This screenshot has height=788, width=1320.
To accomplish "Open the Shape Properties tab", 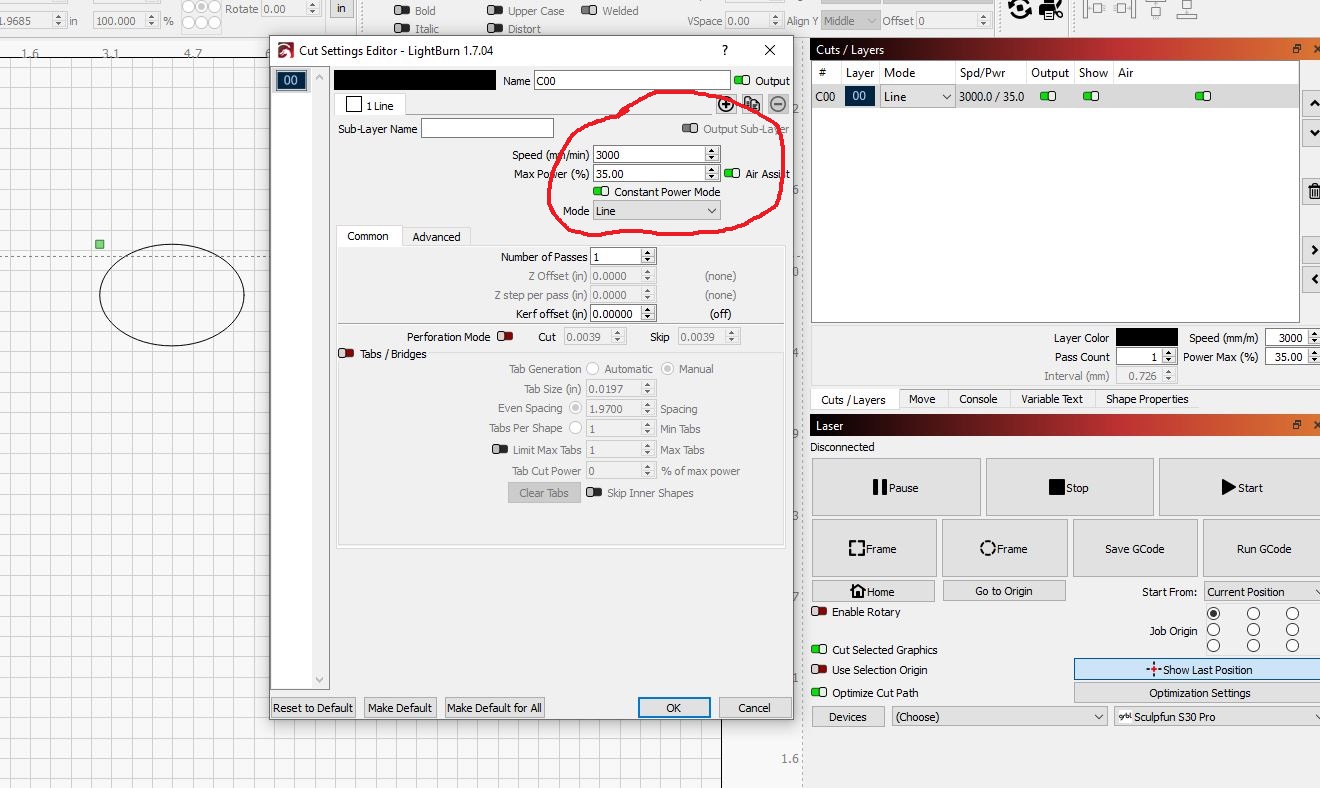I will [x=1147, y=398].
